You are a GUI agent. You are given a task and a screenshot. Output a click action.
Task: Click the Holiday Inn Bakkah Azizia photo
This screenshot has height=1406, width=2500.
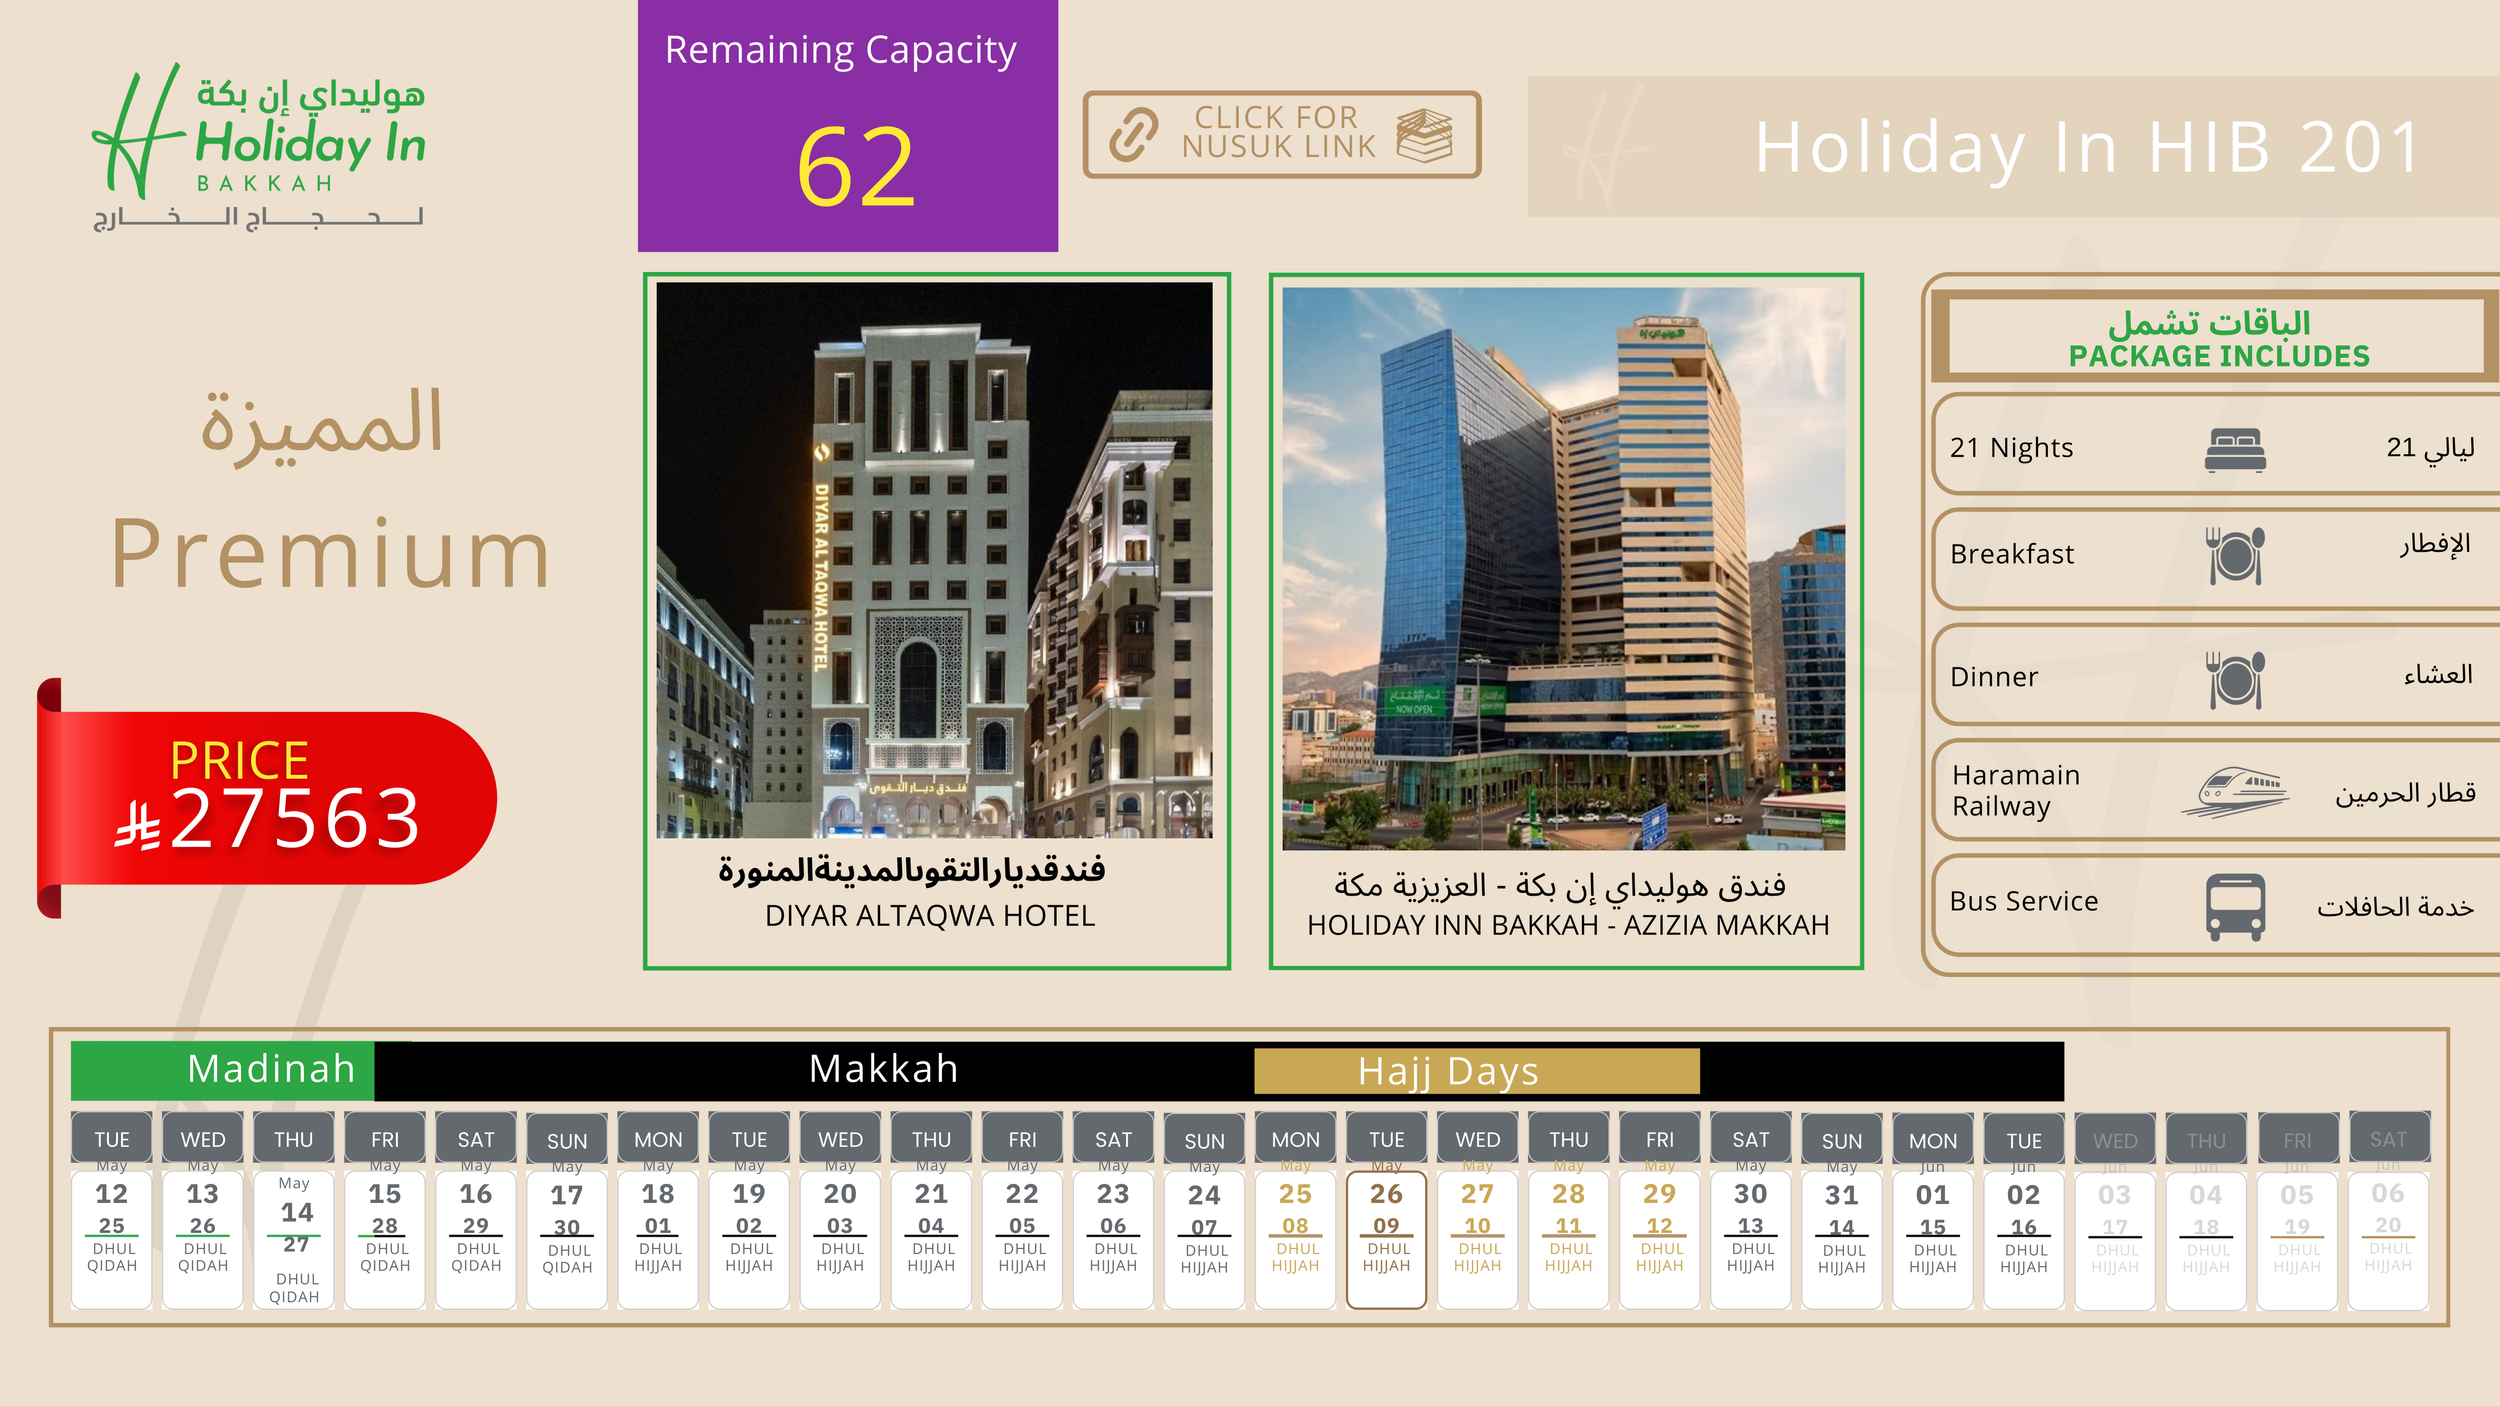[x=1564, y=568]
